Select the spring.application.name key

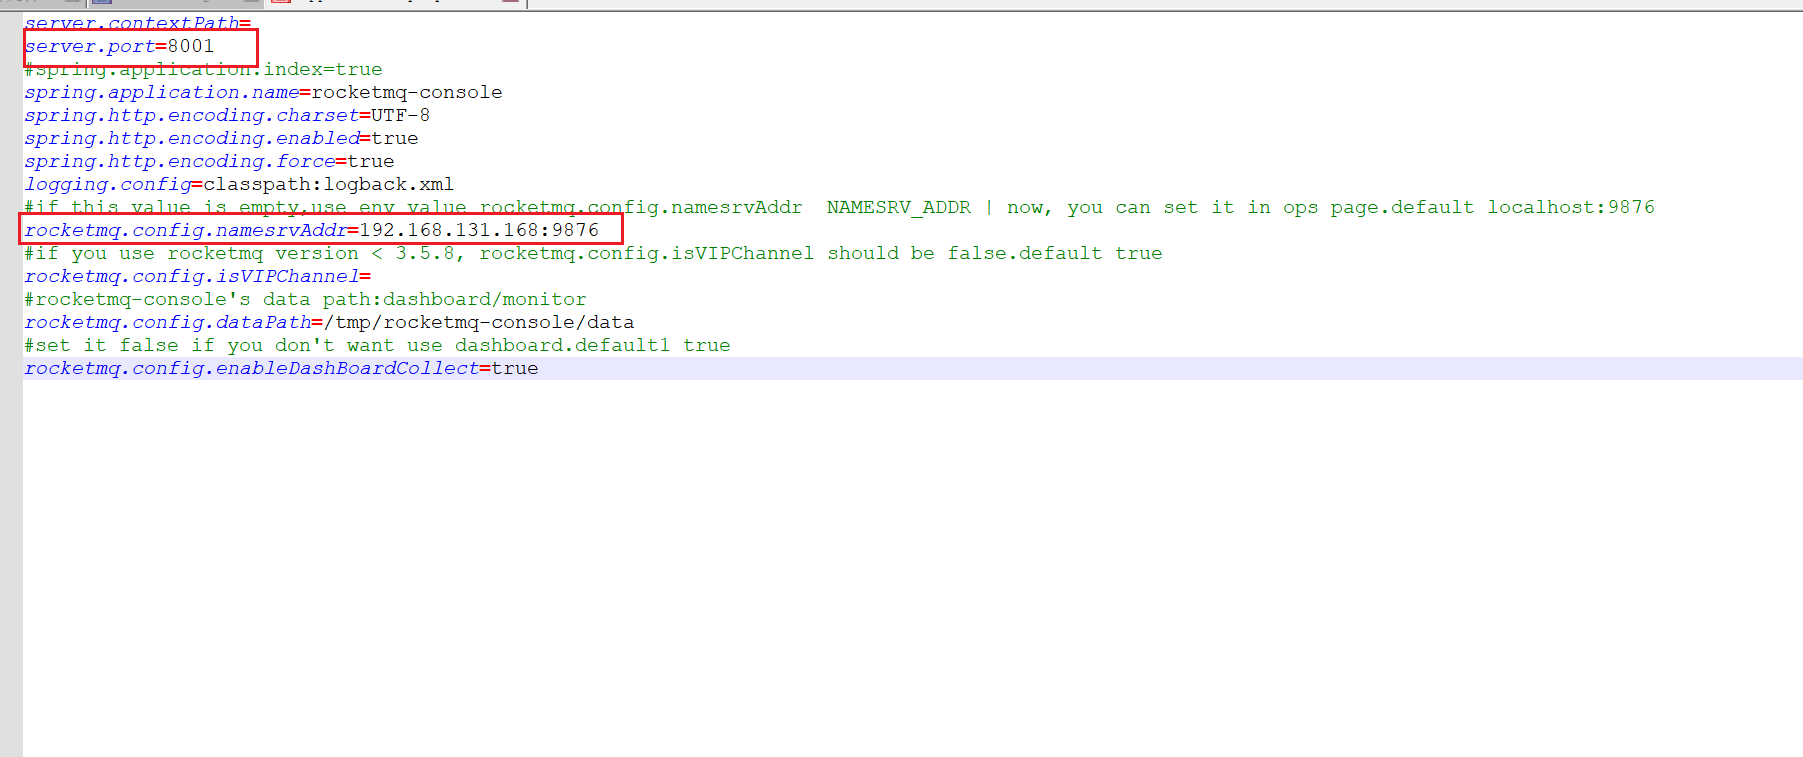click(162, 92)
